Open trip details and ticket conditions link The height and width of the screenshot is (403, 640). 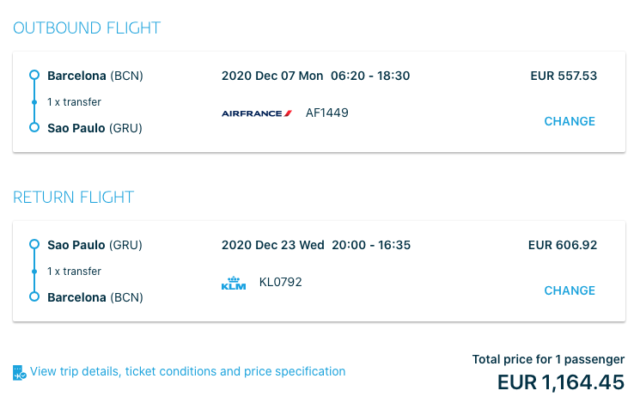coord(188,372)
